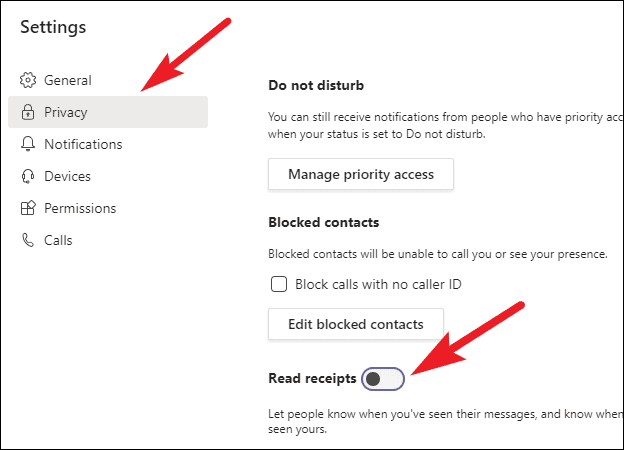Click the General gear icon
Viewport: 624px width, 450px height.
pos(28,80)
